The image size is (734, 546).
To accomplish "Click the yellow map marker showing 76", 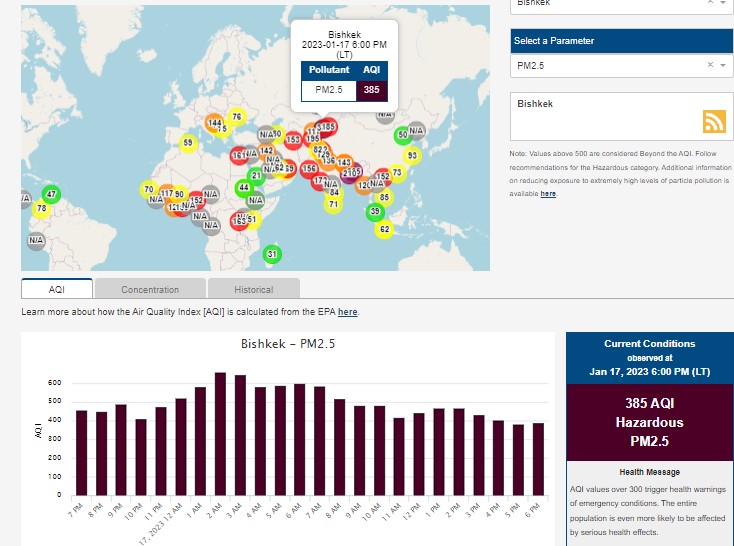I will point(236,117).
